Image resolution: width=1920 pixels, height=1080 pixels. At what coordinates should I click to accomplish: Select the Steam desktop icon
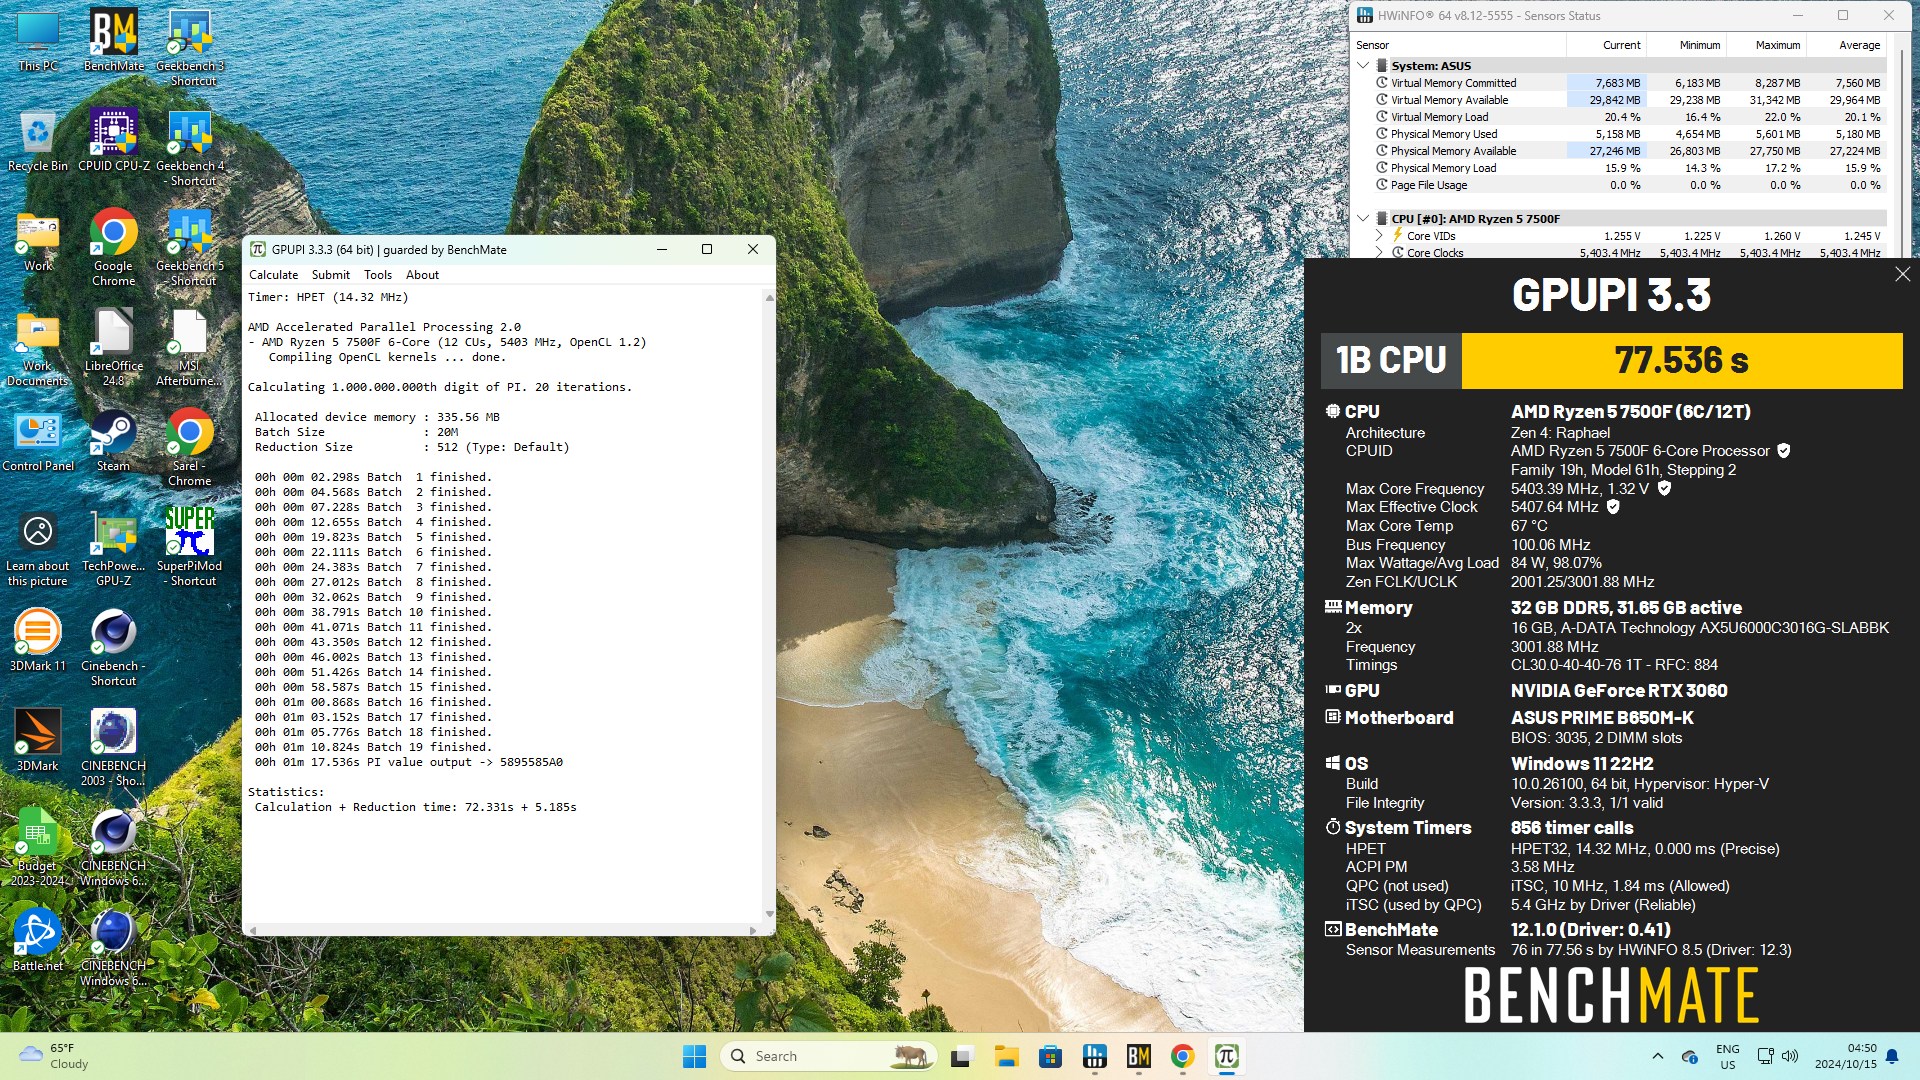click(x=113, y=441)
